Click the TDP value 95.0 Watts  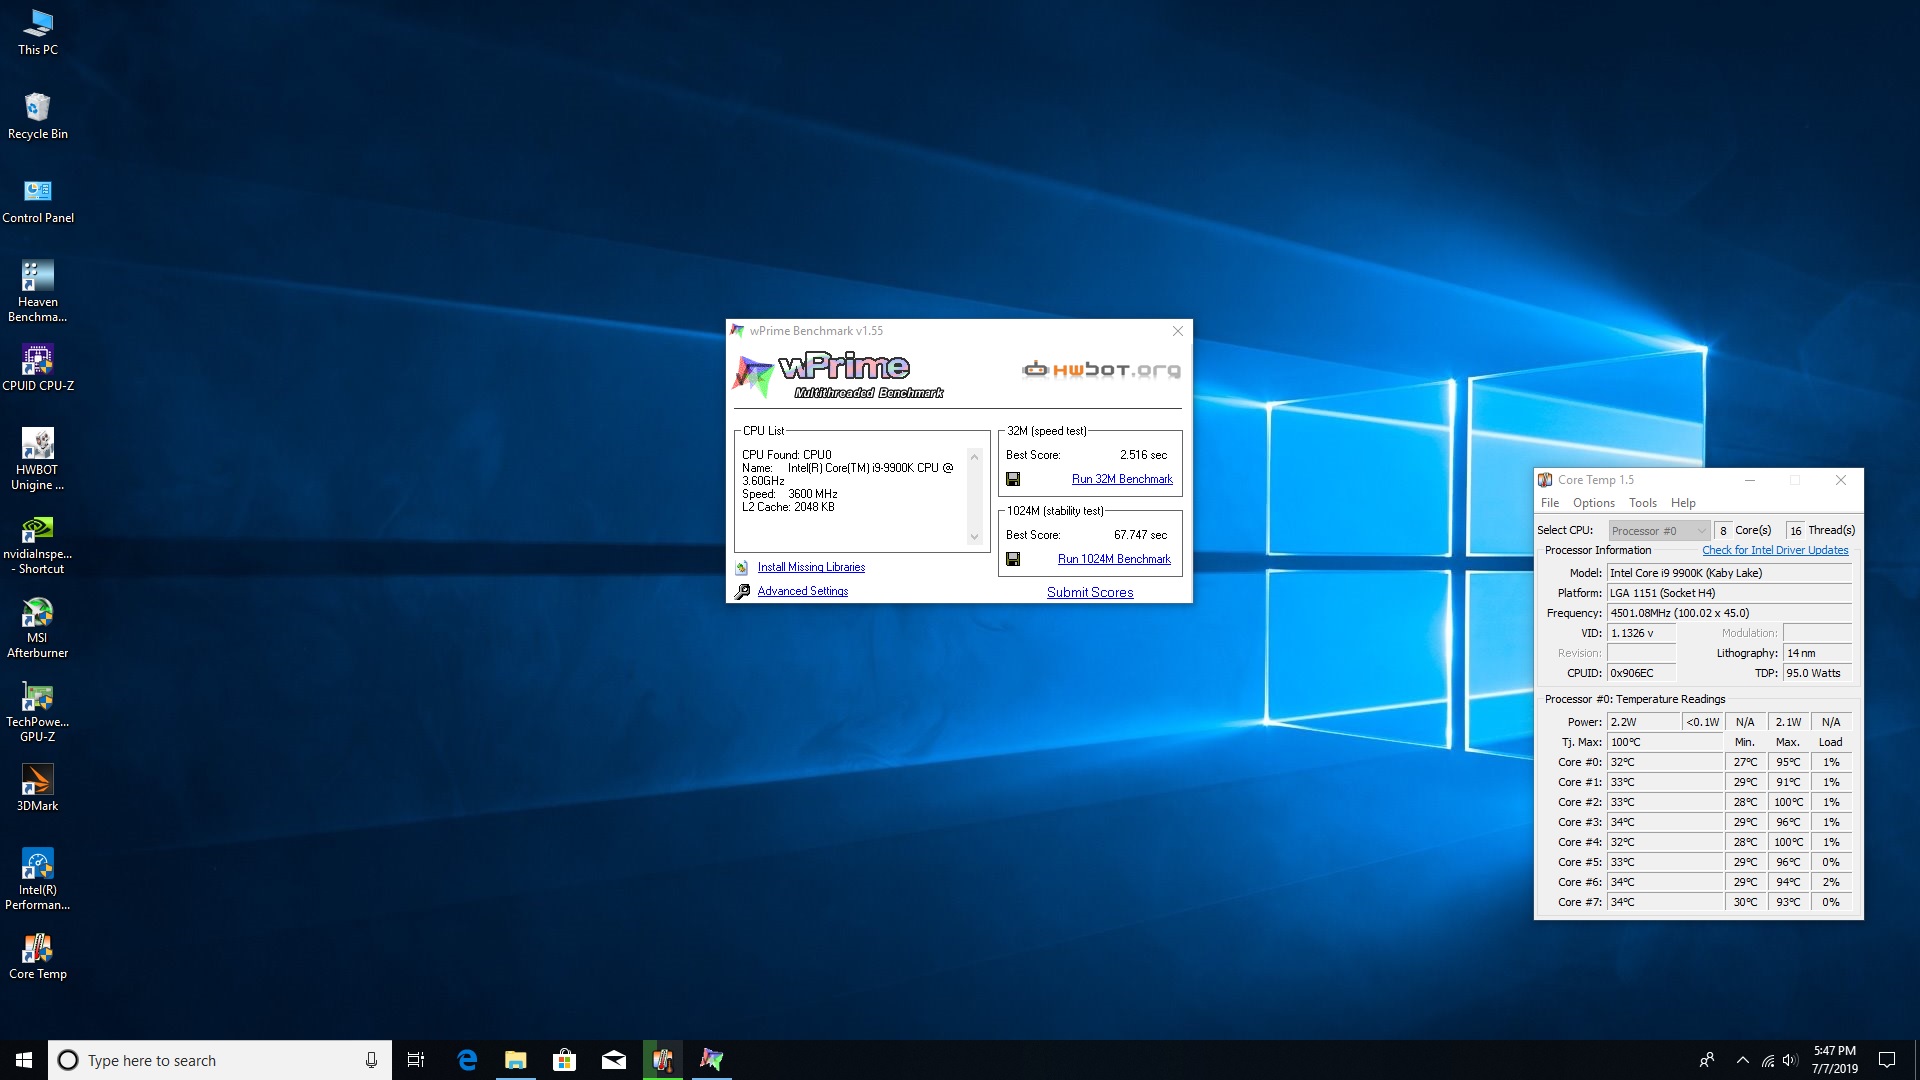1817,673
